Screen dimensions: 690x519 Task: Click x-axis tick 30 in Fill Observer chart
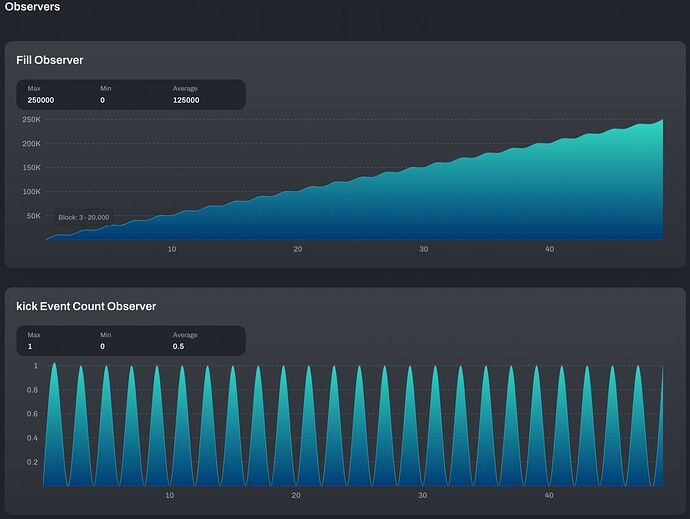click(424, 249)
